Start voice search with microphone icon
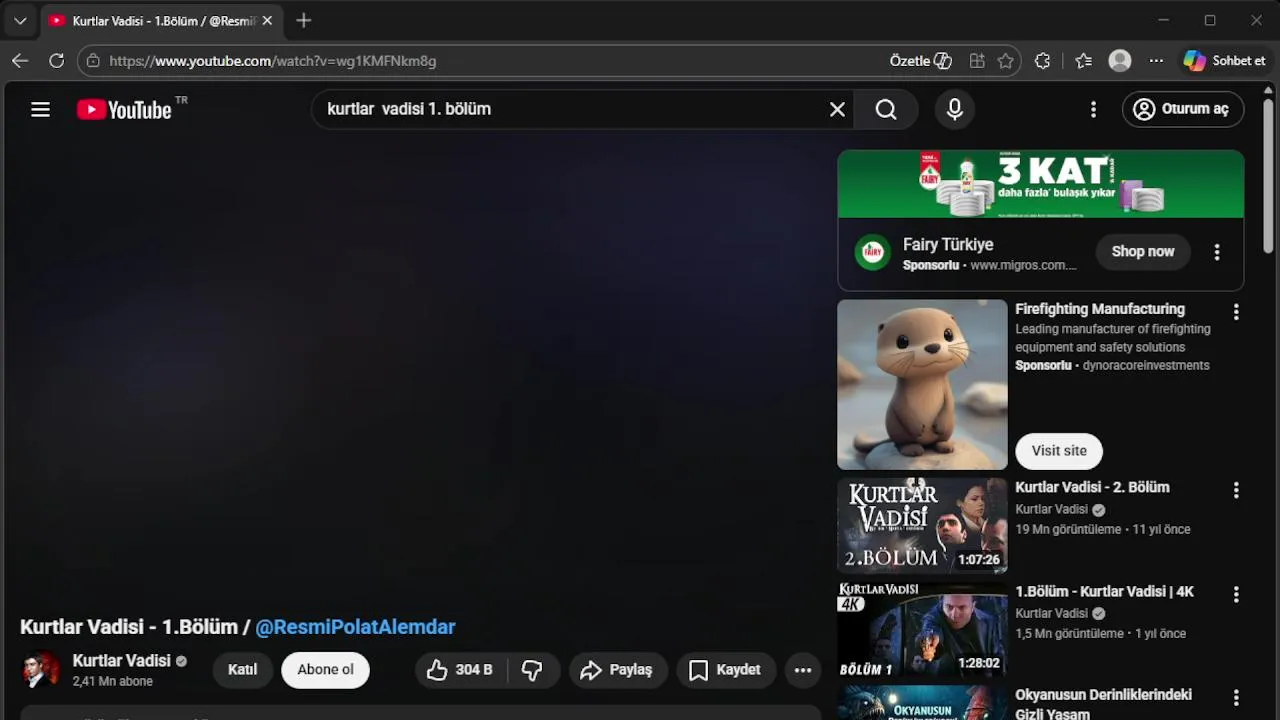The image size is (1280, 720). point(955,110)
